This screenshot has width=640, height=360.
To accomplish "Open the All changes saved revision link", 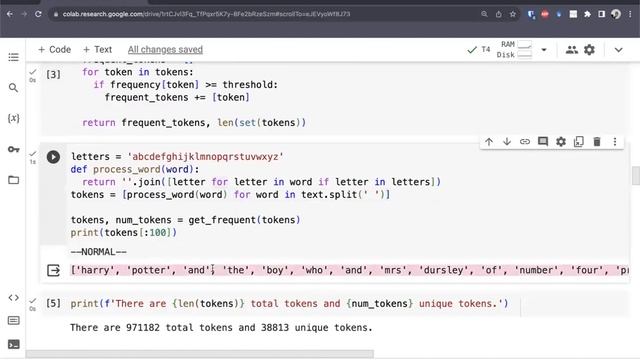I will pyautogui.click(x=165, y=49).
